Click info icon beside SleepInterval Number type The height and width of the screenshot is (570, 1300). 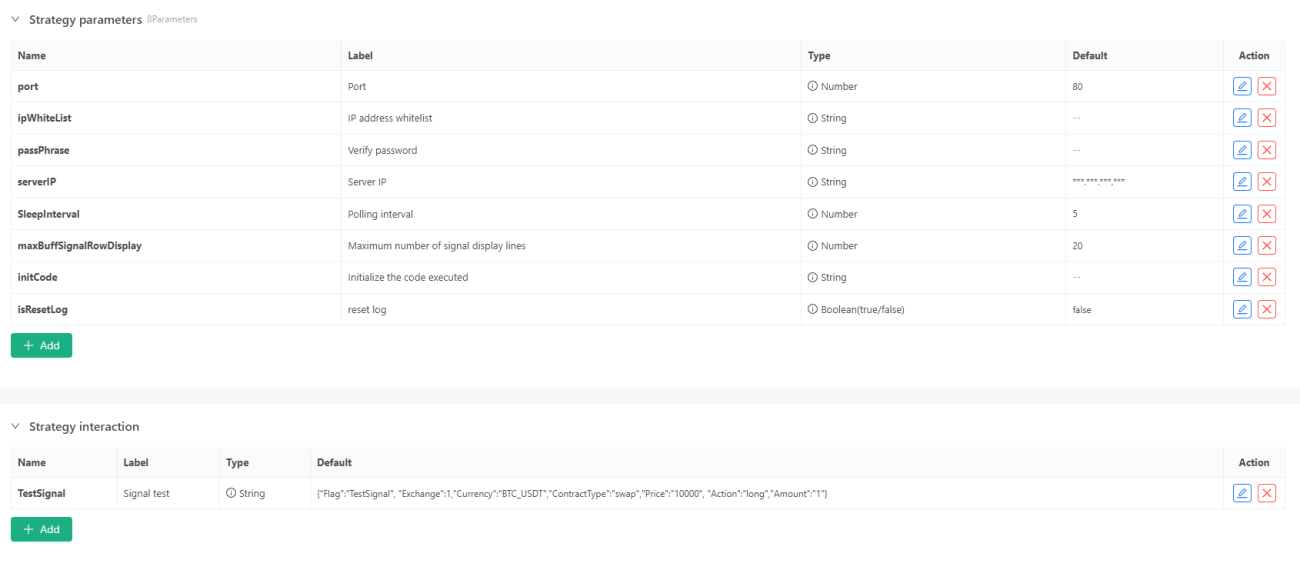[813, 214]
